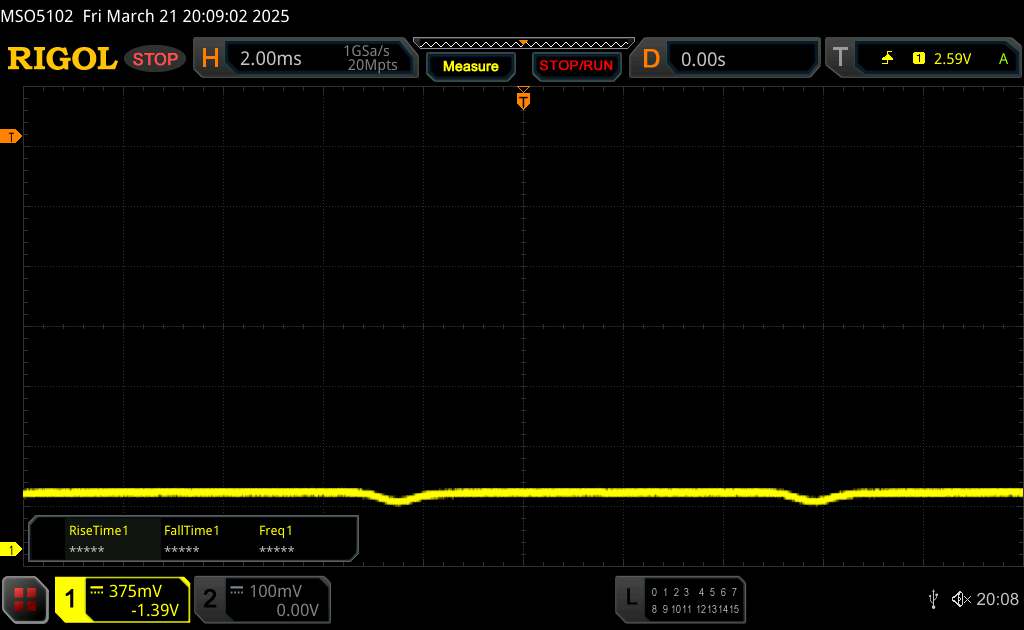Enable channel 2 with the 100mV label
The width and height of the screenshot is (1024, 630).
tap(261, 599)
